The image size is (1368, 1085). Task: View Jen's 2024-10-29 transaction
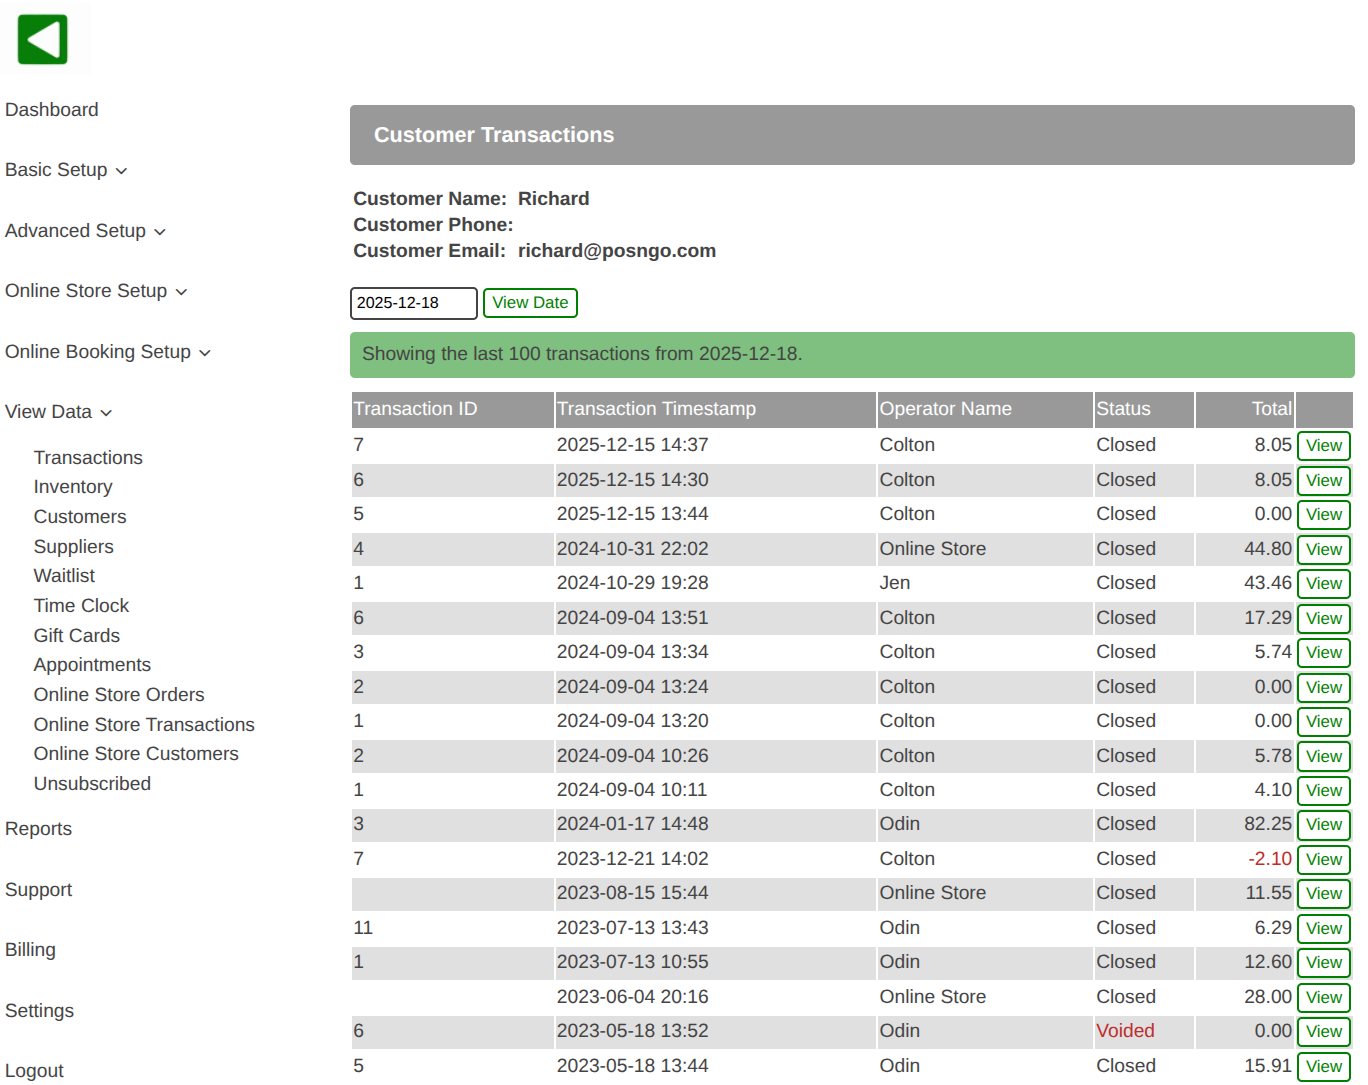[1323, 584]
